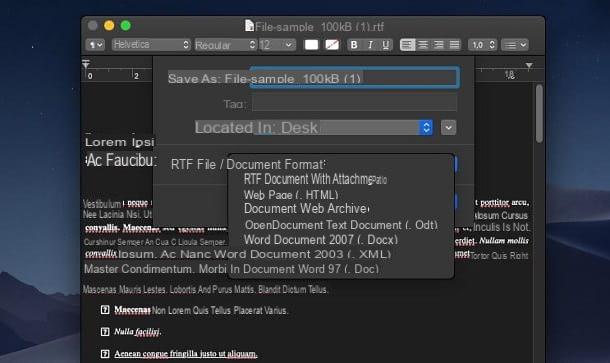Click the text "Nulla facilisi."
Viewport: 610px width, 363px height.
[x=138, y=332]
